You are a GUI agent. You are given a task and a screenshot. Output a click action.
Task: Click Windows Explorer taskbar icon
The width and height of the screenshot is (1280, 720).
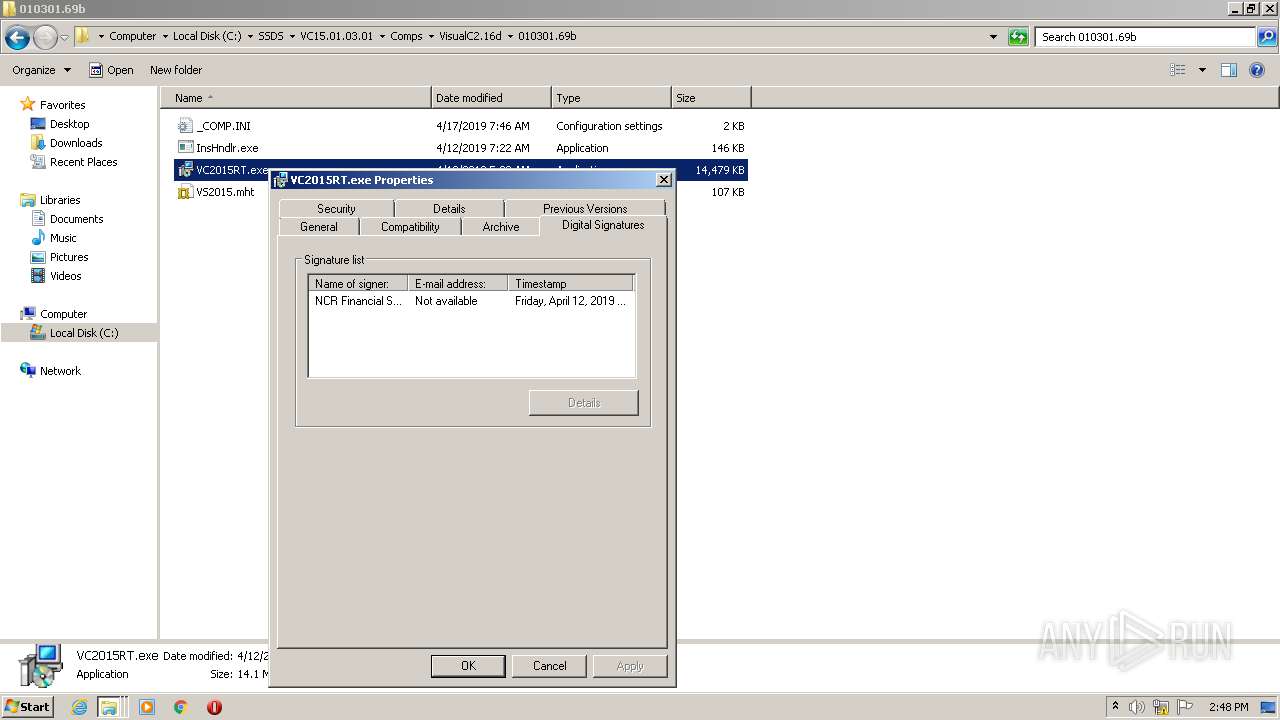pos(108,707)
